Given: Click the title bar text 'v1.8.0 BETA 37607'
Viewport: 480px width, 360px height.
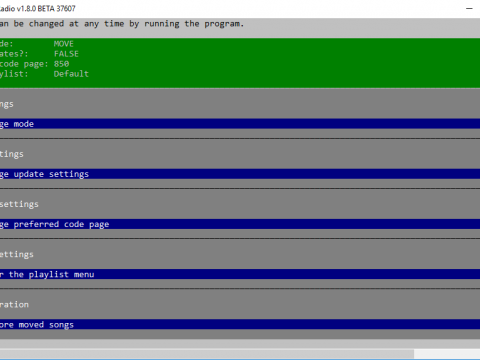Looking at the screenshot, I should (x=46, y=8).
